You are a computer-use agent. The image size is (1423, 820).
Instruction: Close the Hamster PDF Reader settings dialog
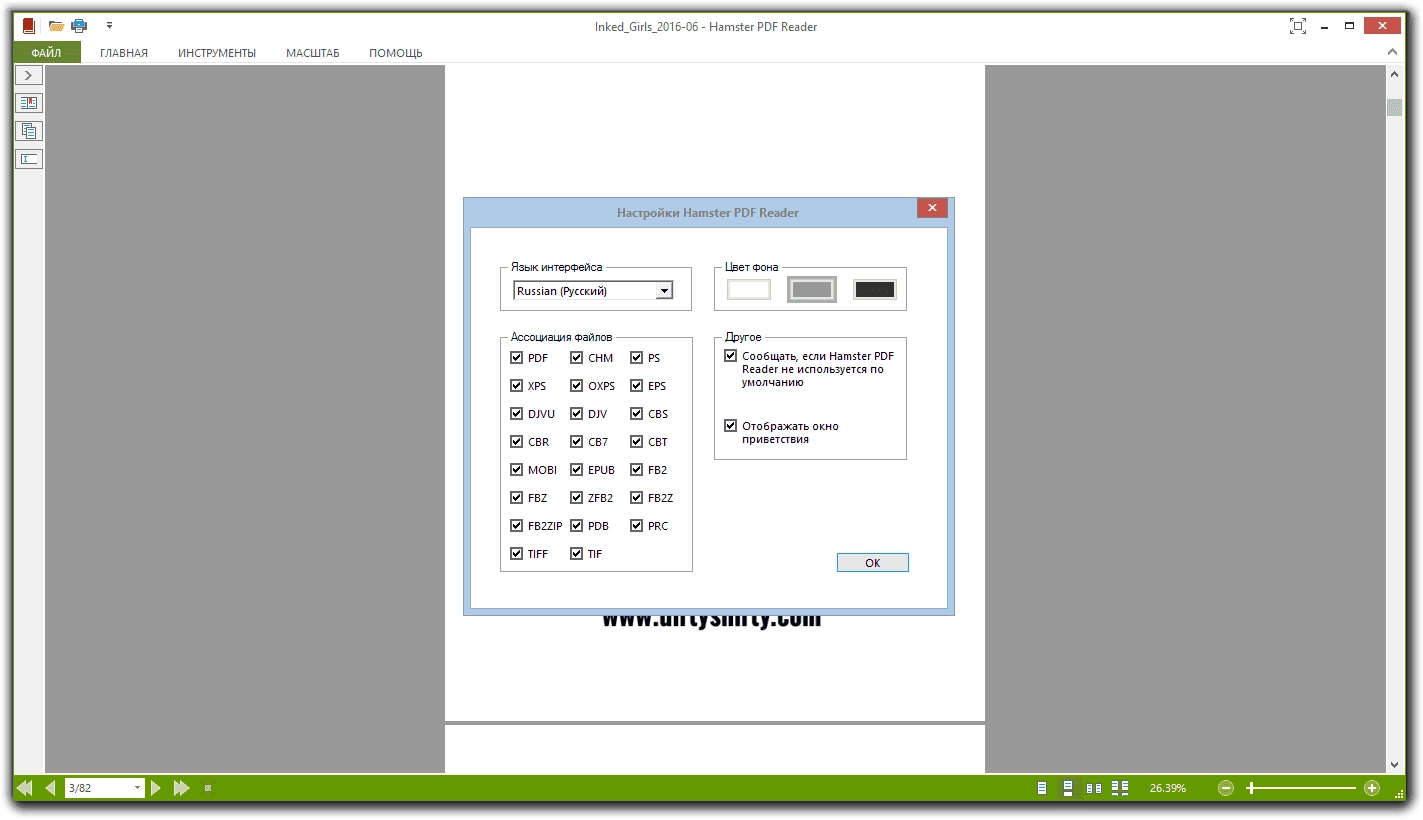pos(932,208)
